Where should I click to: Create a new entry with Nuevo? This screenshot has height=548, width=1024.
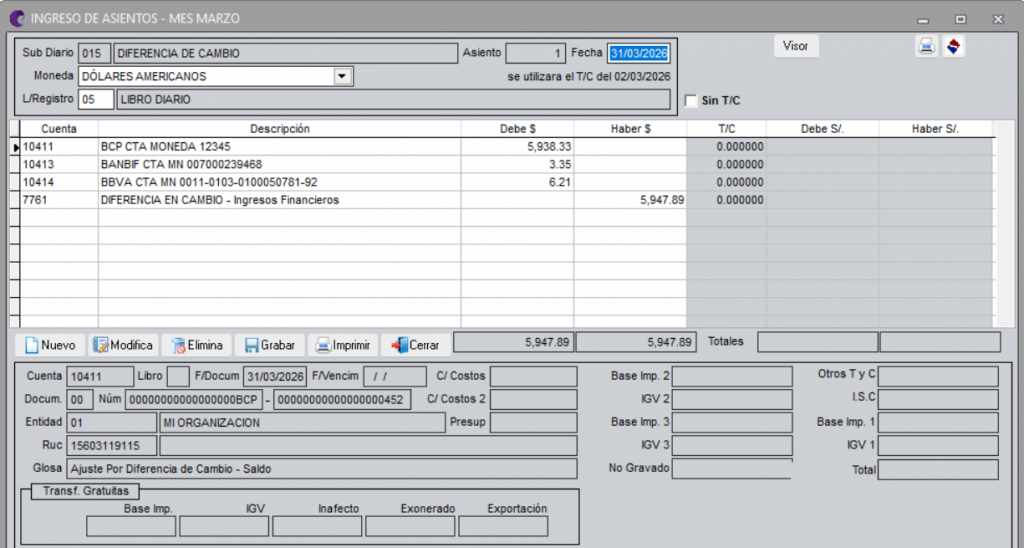[x=50, y=345]
